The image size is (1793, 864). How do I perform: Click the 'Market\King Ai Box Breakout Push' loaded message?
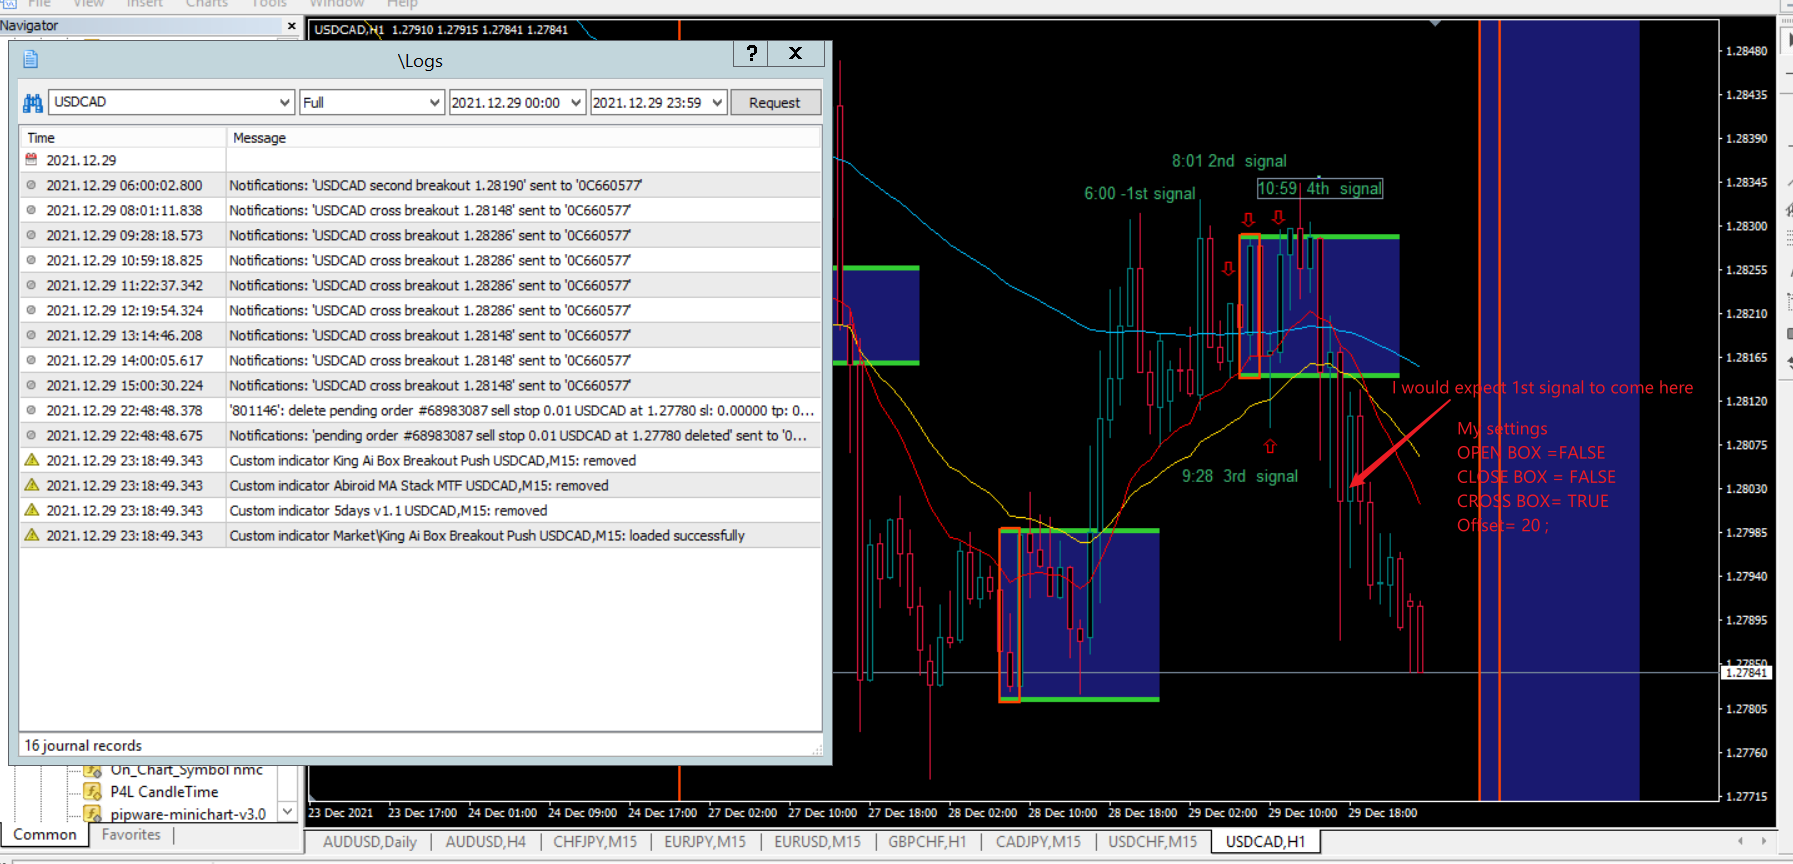487,535
